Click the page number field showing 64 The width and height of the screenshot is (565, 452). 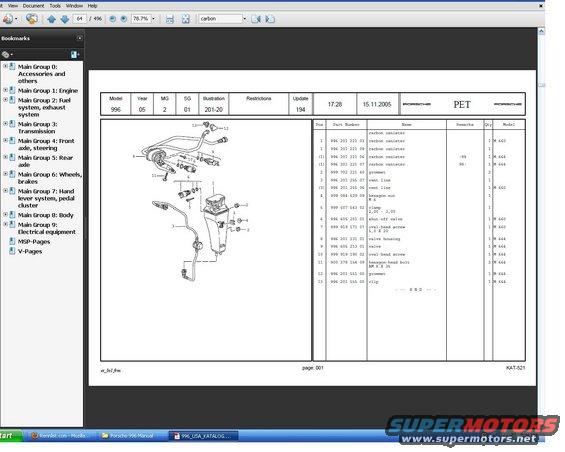80,18
